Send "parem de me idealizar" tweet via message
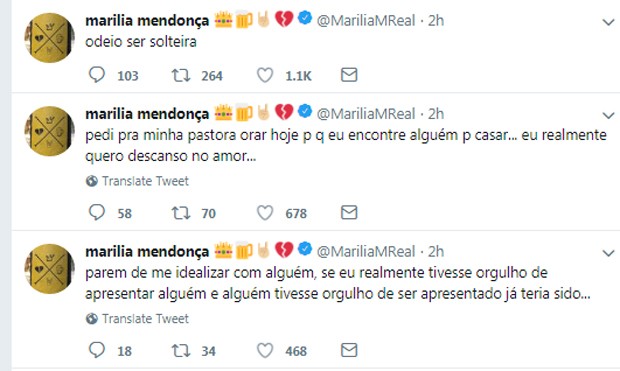Screen dimensions: 620x371 (x=349, y=350)
